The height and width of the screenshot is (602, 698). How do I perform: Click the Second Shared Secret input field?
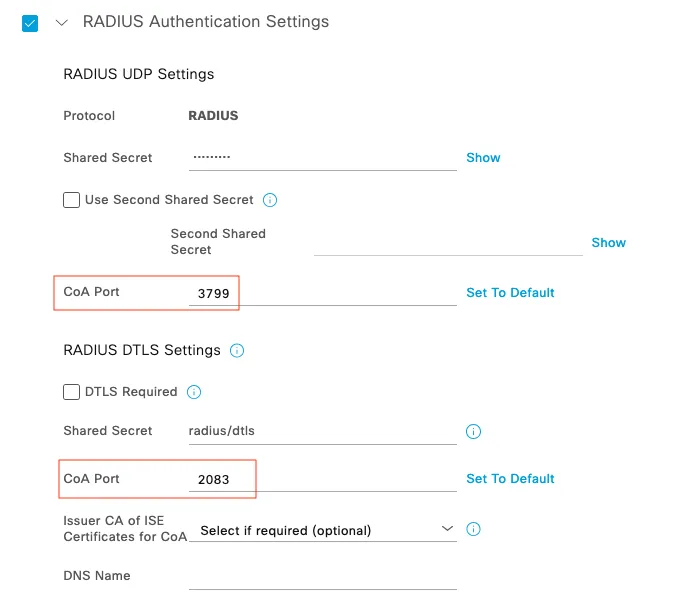(x=448, y=244)
